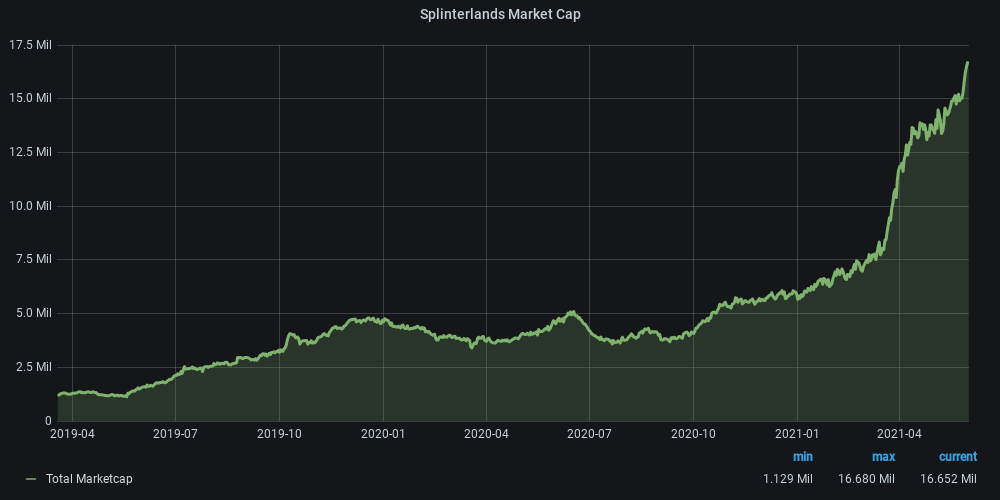Sort legend by current column
Viewport: 1000px width, 500px height.
pyautogui.click(x=957, y=457)
